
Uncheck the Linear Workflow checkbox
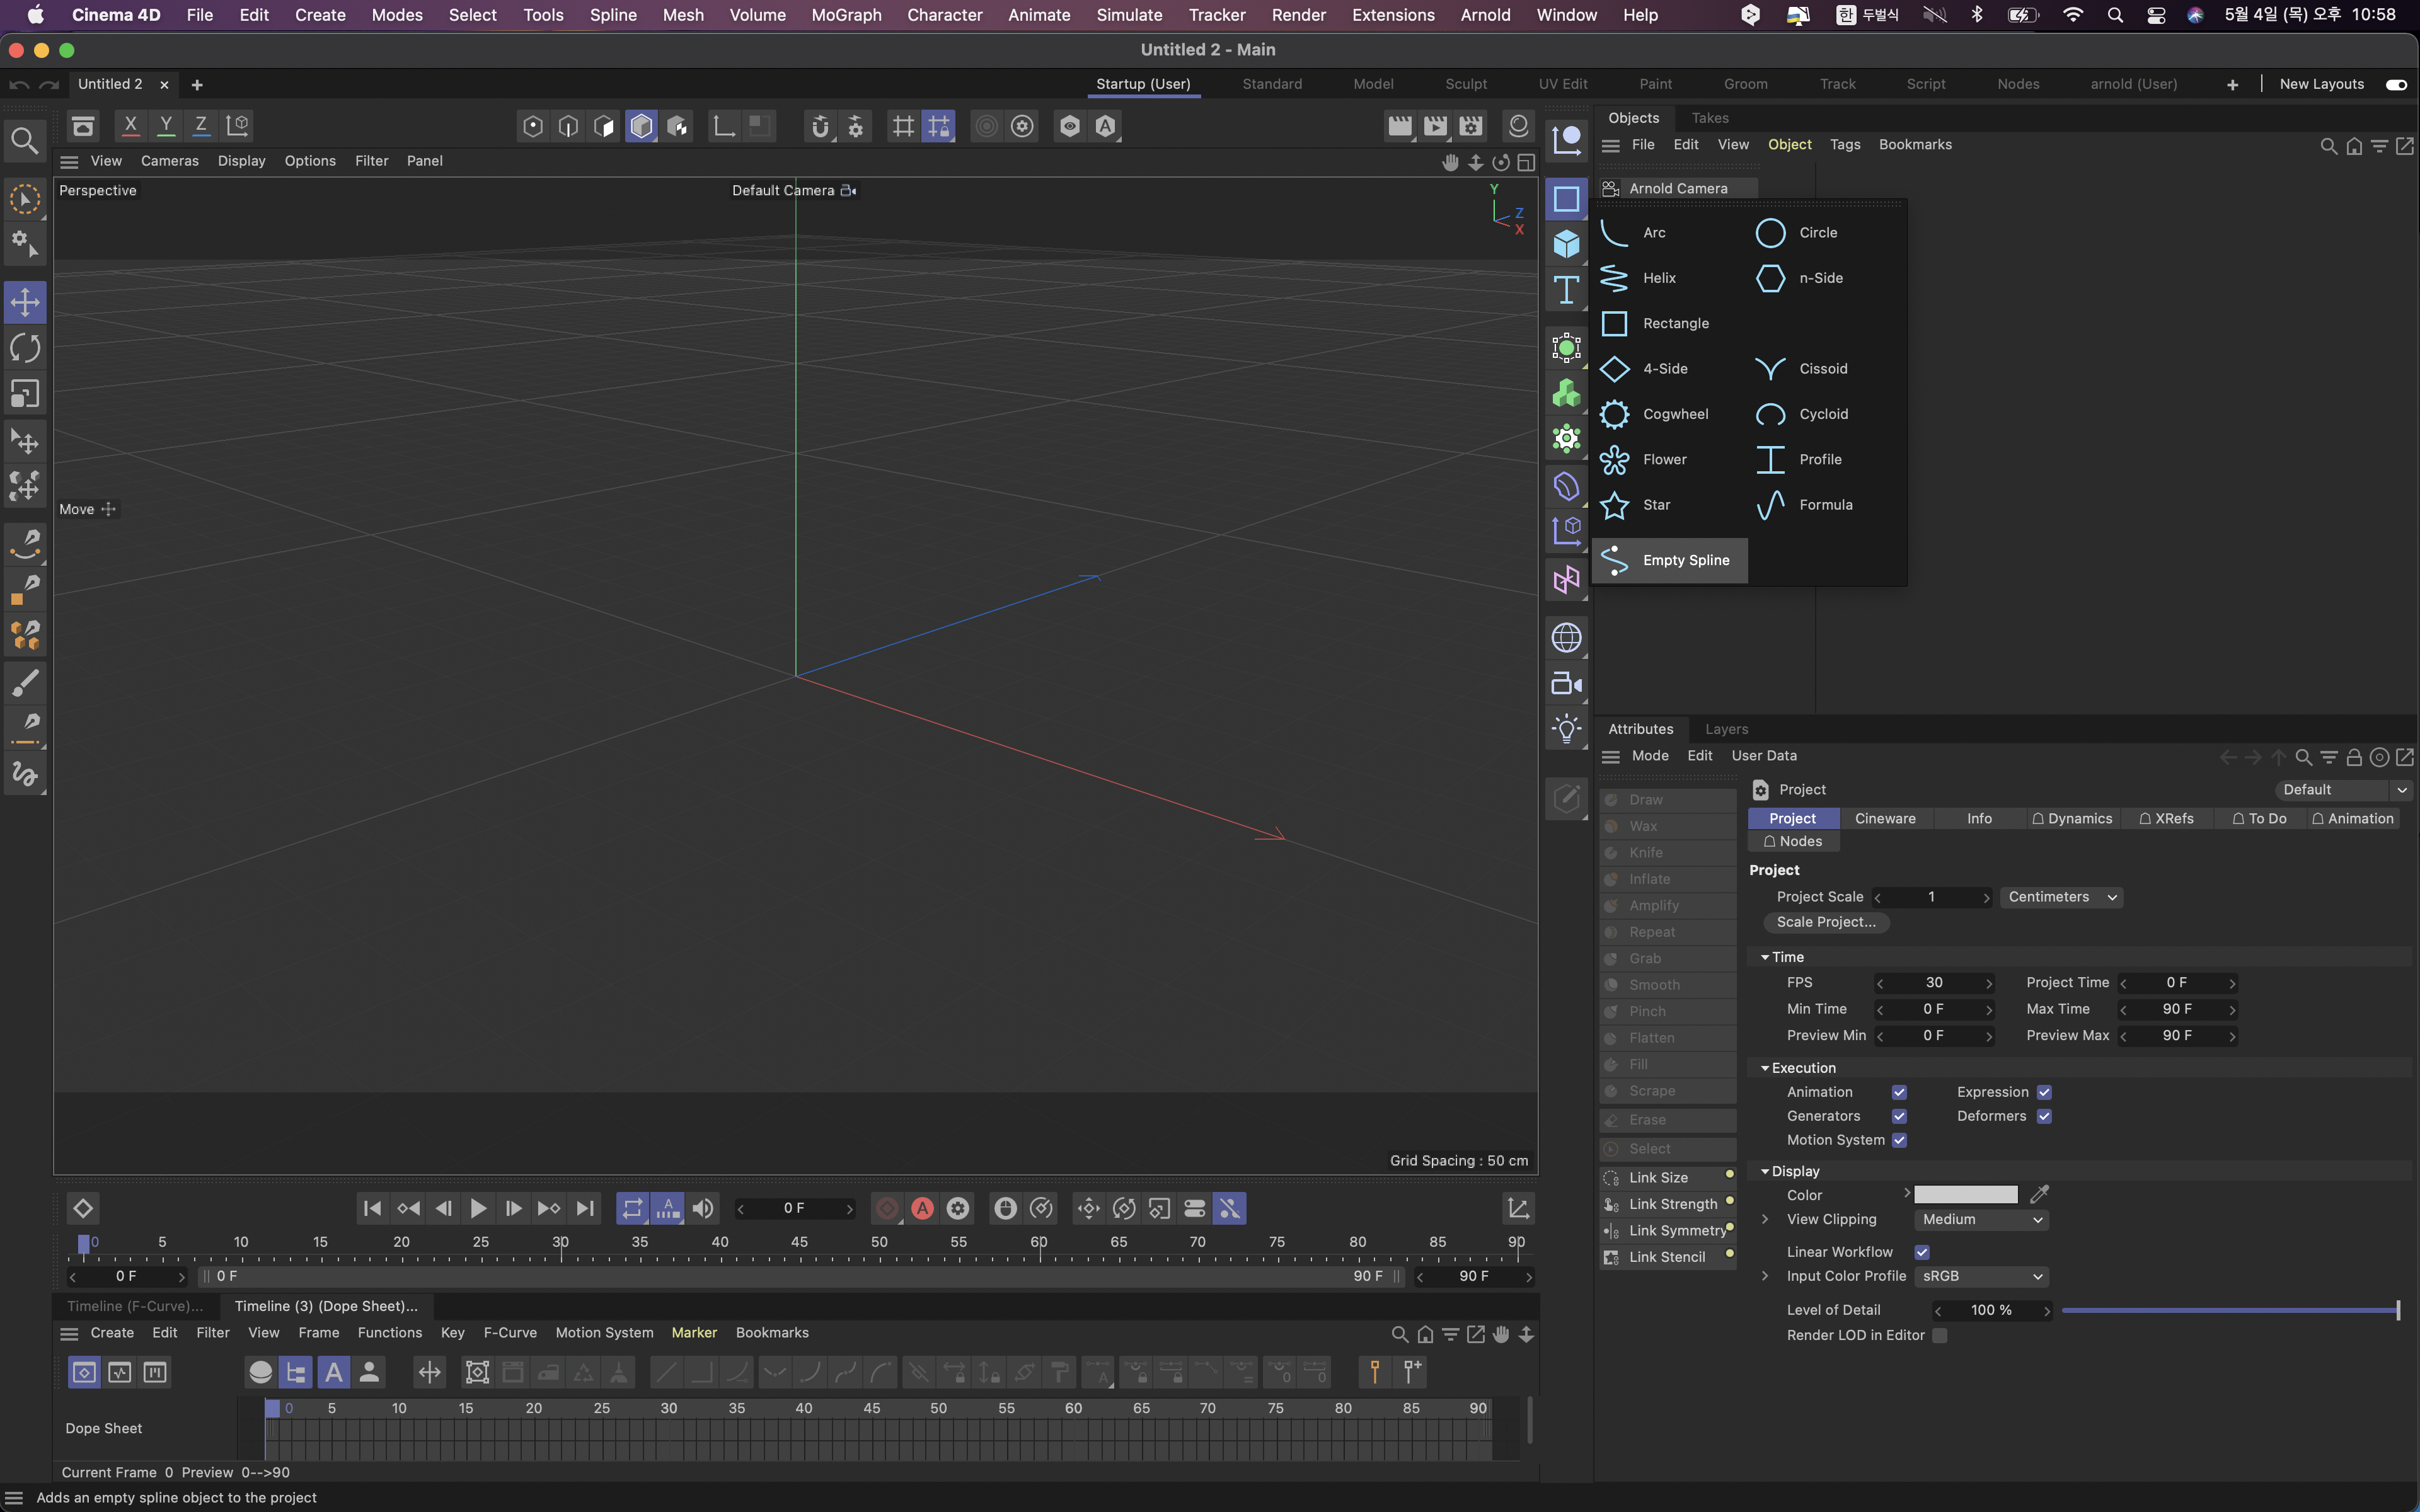[x=1921, y=1252]
